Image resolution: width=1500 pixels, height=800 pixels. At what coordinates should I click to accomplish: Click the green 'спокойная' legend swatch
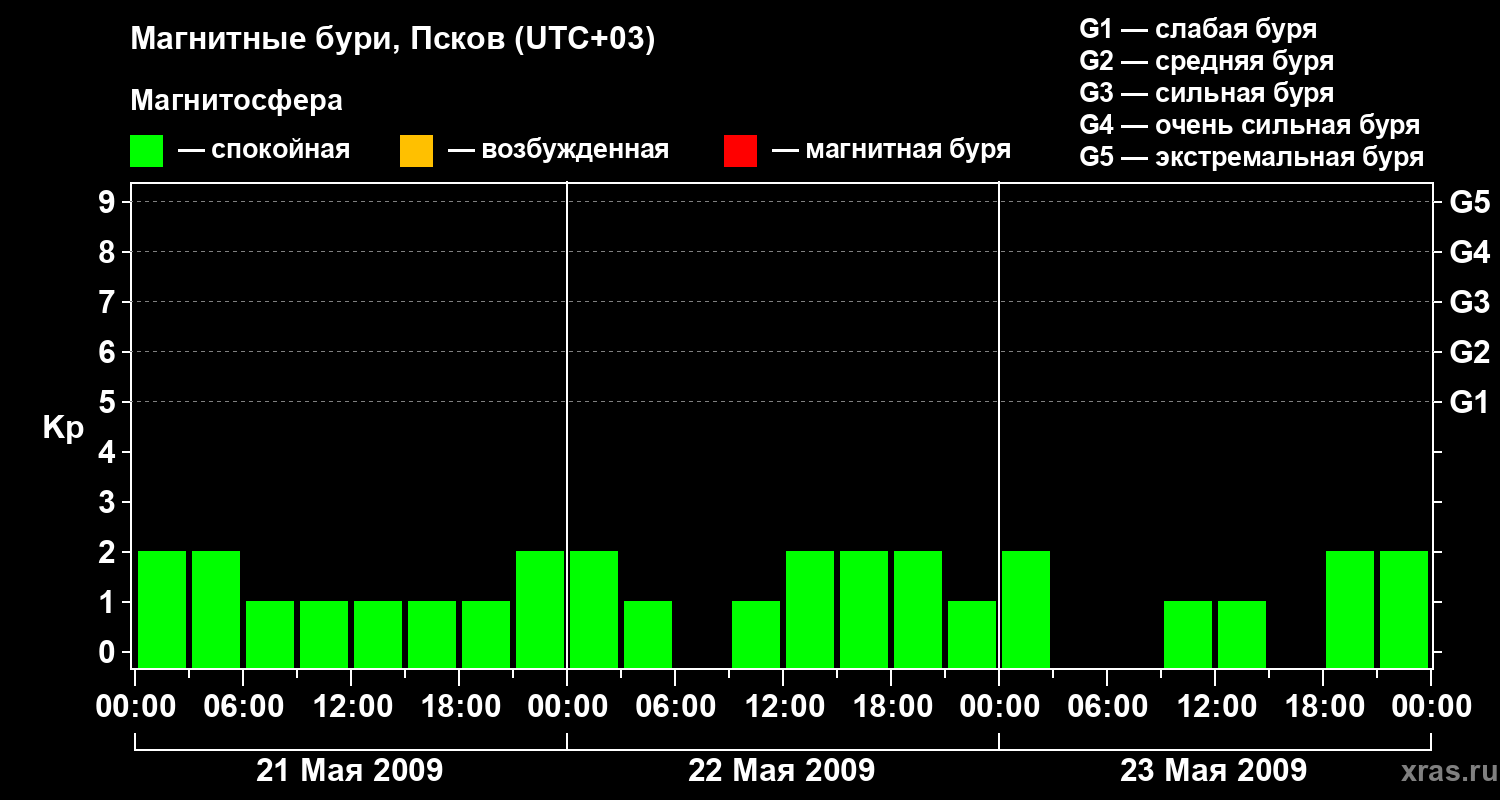(x=147, y=151)
